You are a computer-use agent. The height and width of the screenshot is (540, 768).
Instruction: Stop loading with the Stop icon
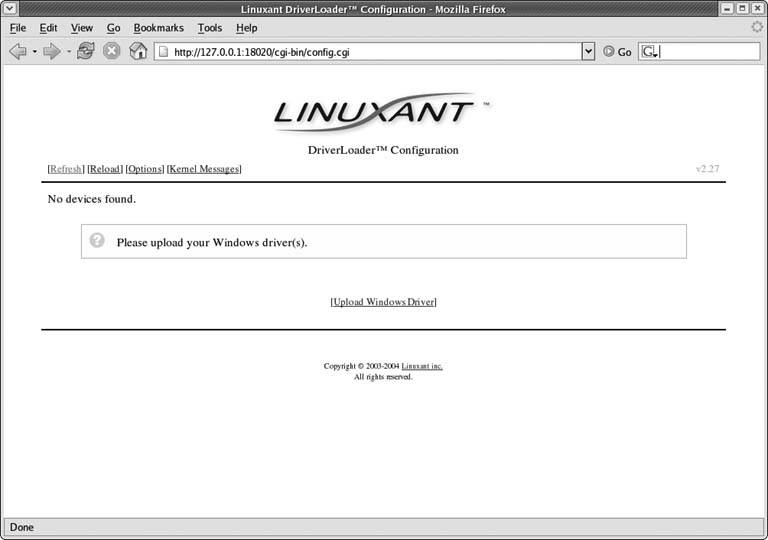pyautogui.click(x=112, y=51)
